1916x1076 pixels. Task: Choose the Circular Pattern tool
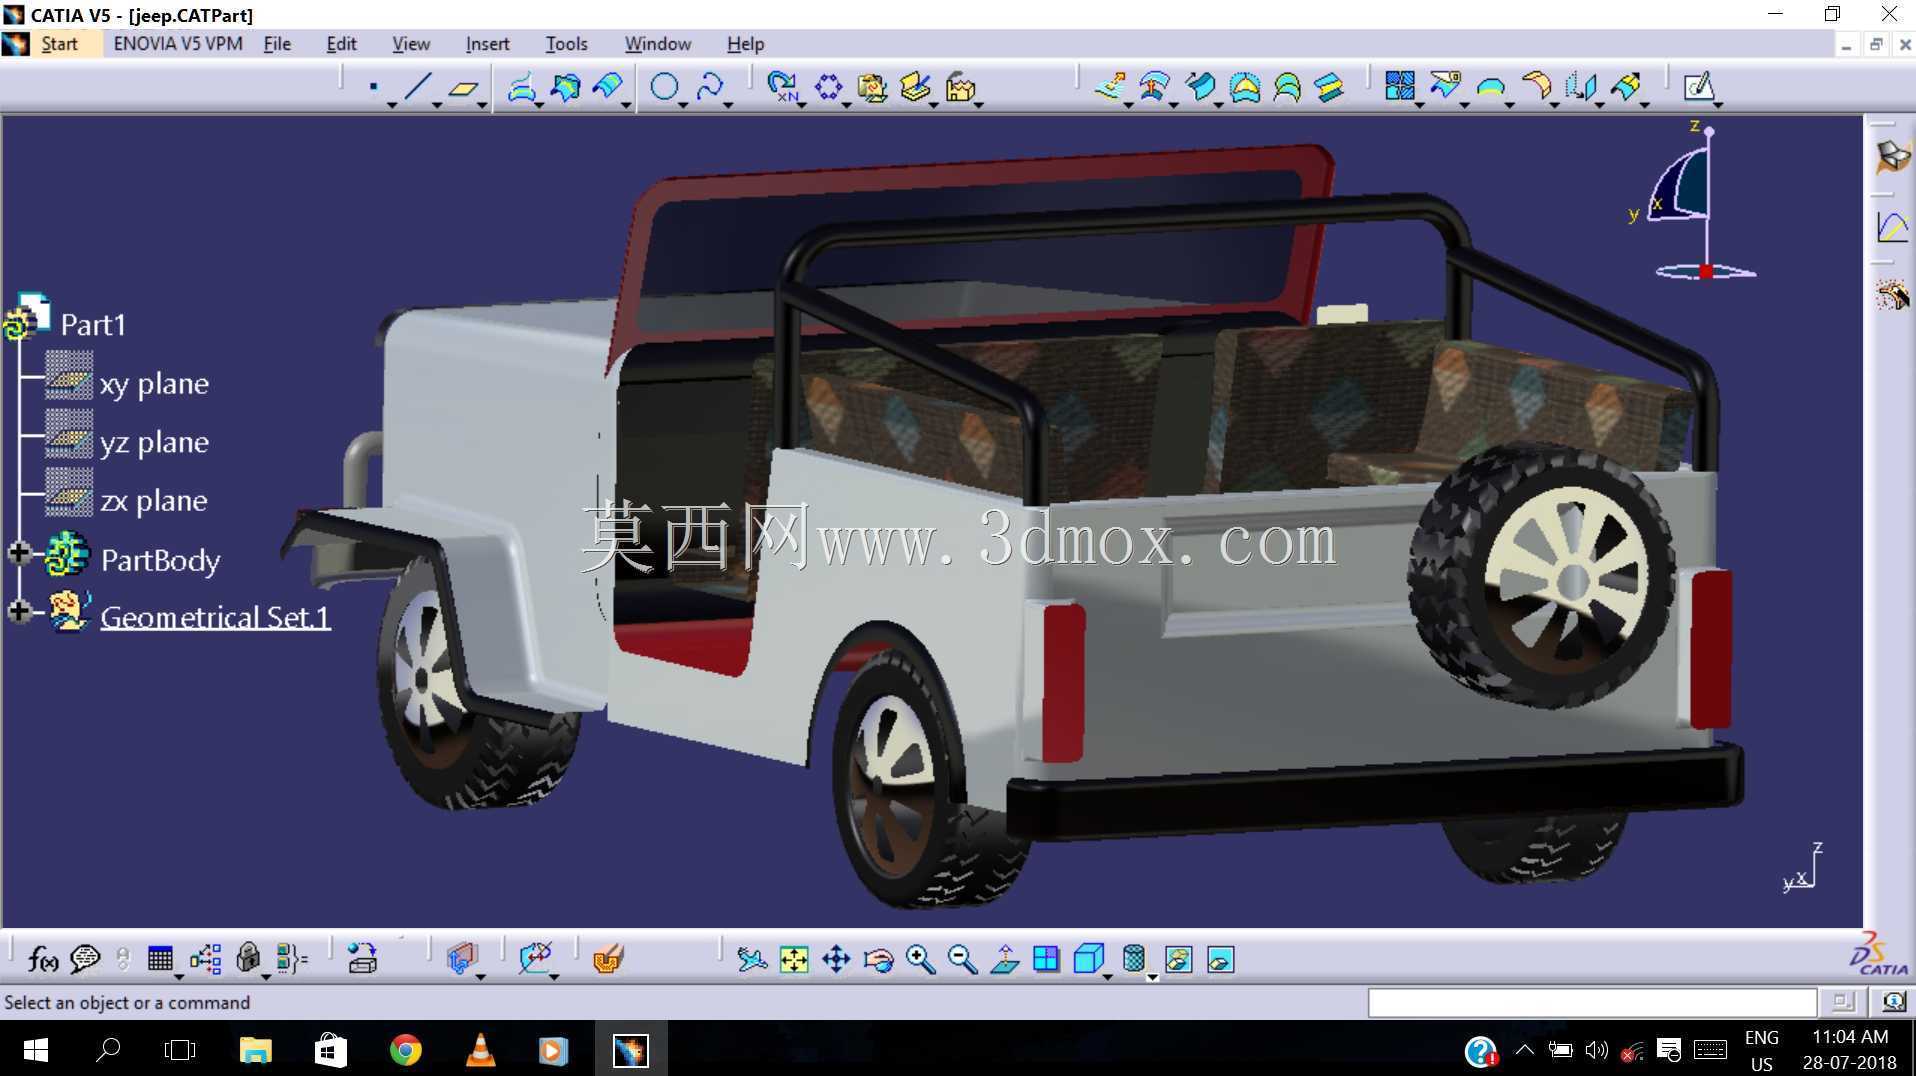[x=828, y=87]
